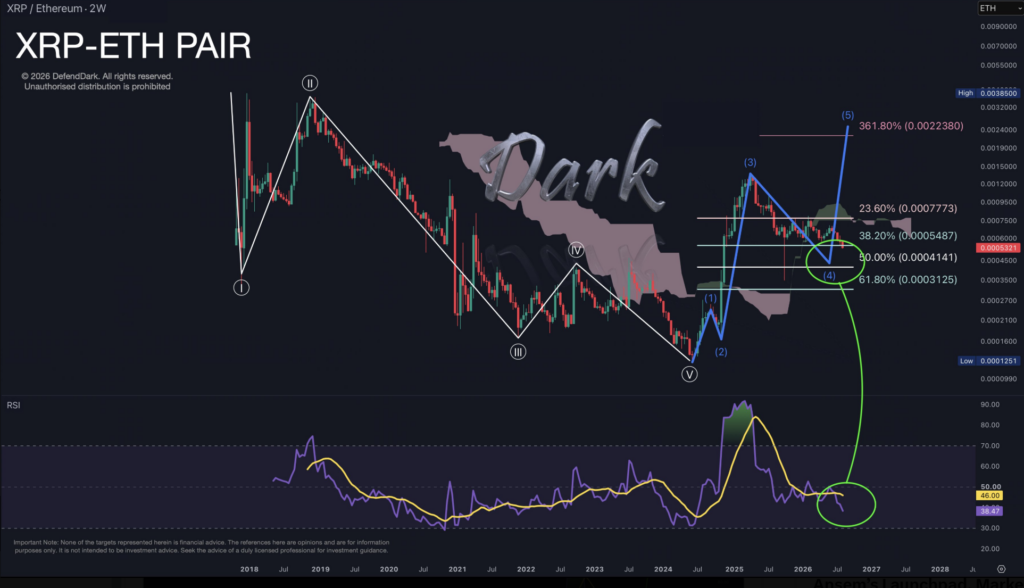Select the 2025 time axis label
This screenshot has width=1024, height=588.
[735, 569]
